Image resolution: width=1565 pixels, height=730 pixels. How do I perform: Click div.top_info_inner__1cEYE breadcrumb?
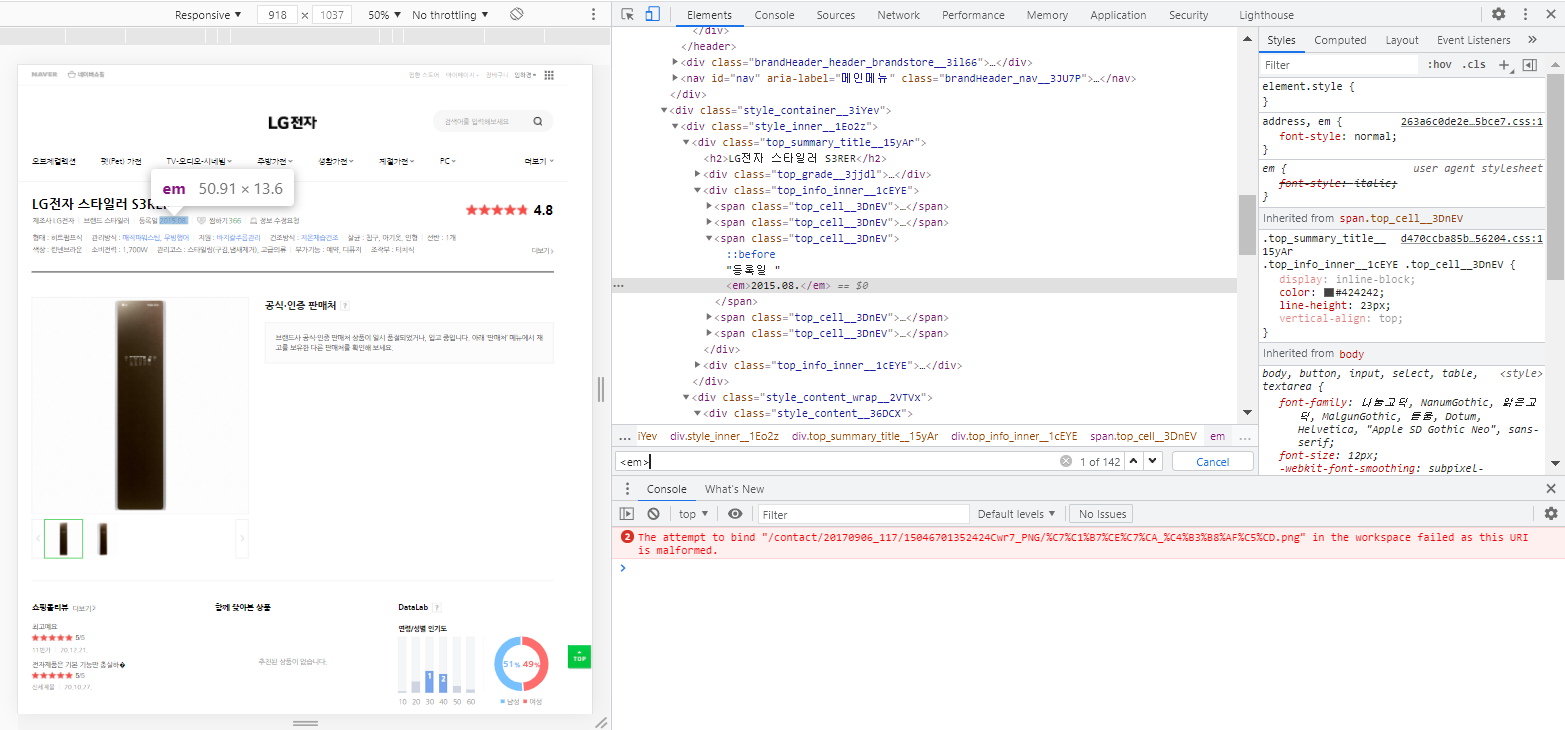pyautogui.click(x=1014, y=436)
